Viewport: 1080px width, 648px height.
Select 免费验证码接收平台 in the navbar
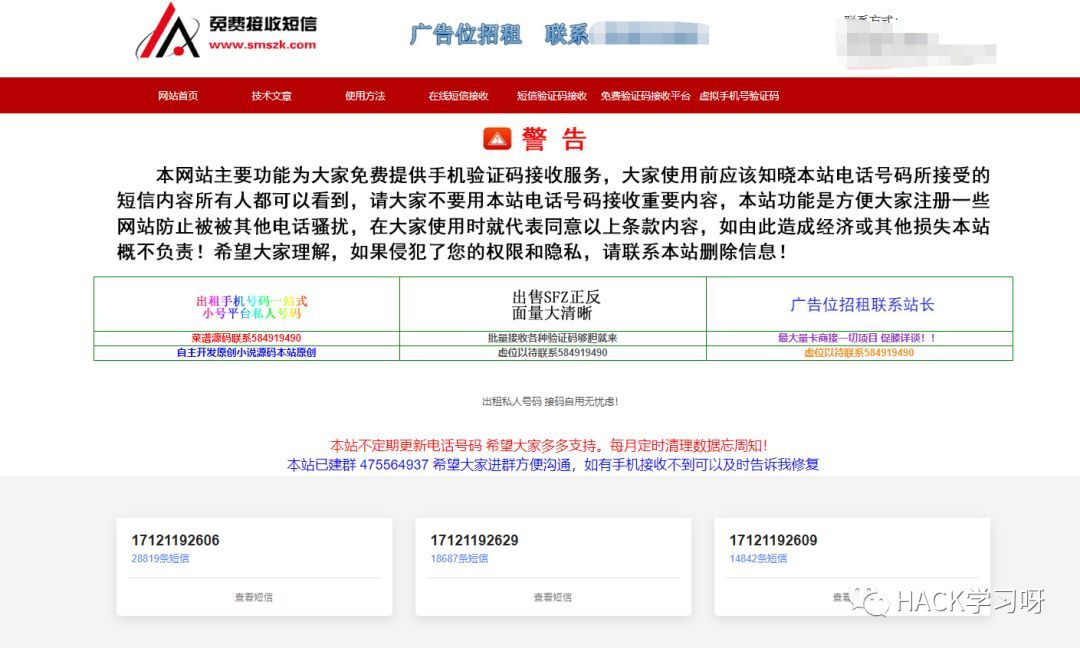tap(645, 96)
